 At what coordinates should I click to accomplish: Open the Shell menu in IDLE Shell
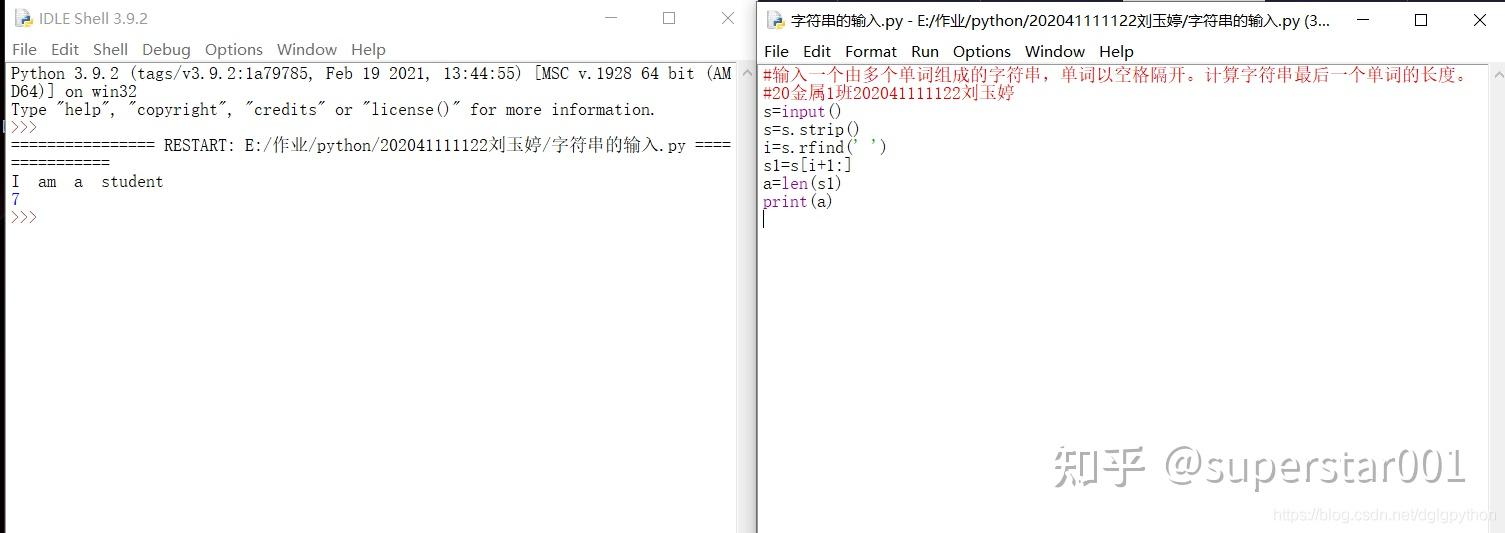(x=110, y=49)
